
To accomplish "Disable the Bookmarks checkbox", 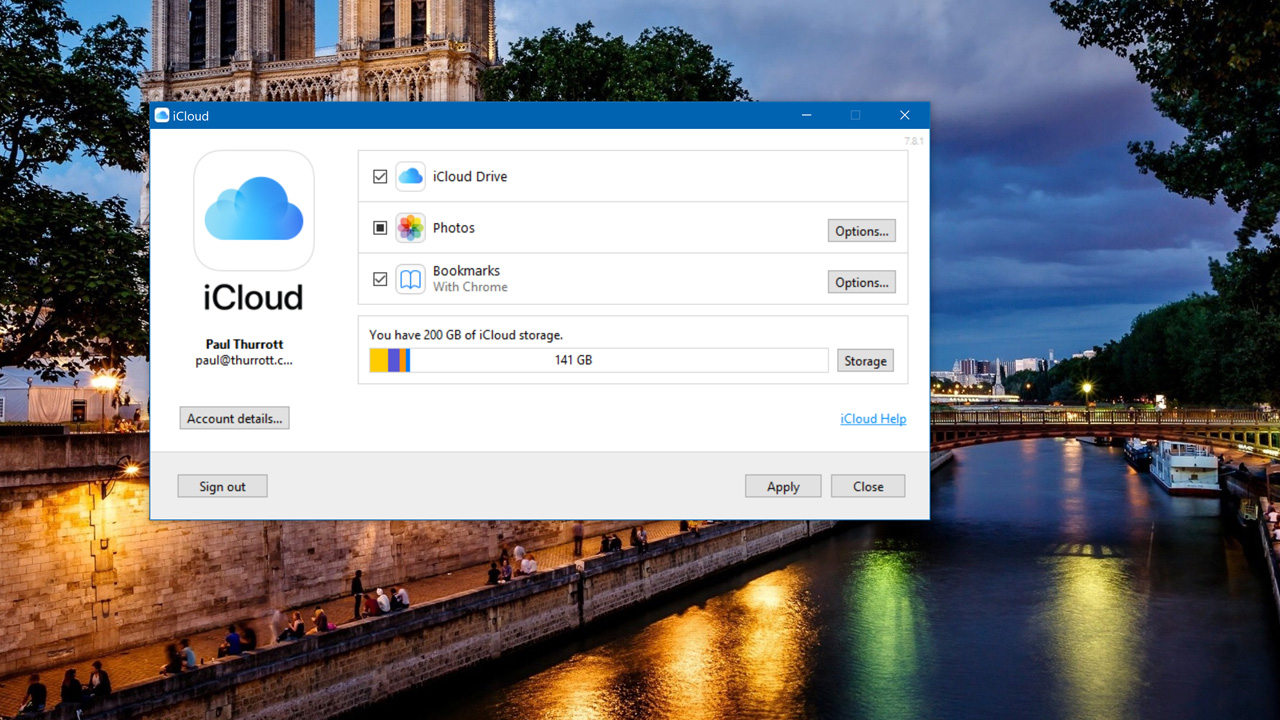I will tap(380, 280).
